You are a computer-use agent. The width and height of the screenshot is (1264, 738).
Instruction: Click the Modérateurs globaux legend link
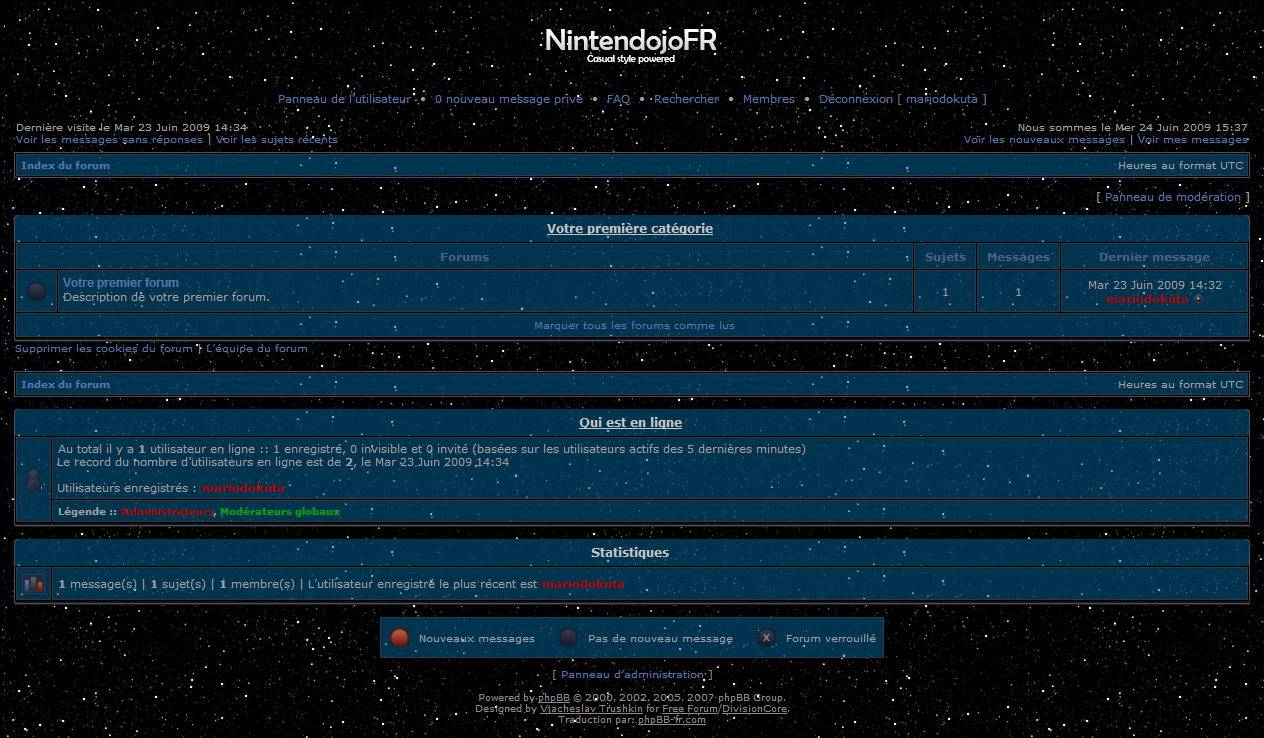pyautogui.click(x=280, y=511)
